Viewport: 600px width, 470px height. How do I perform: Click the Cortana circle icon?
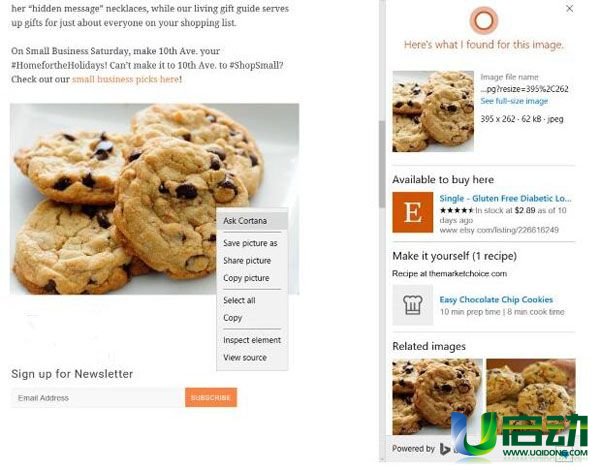tap(484, 20)
